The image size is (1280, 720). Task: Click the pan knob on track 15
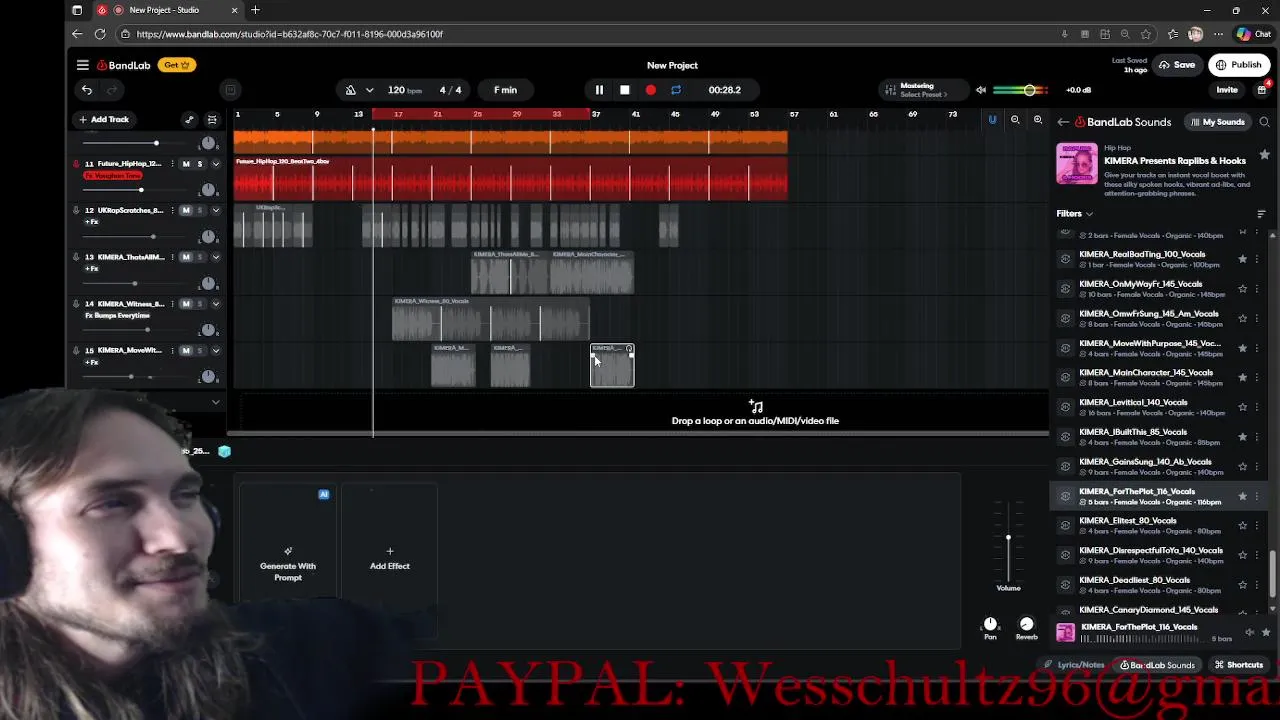tap(208, 376)
